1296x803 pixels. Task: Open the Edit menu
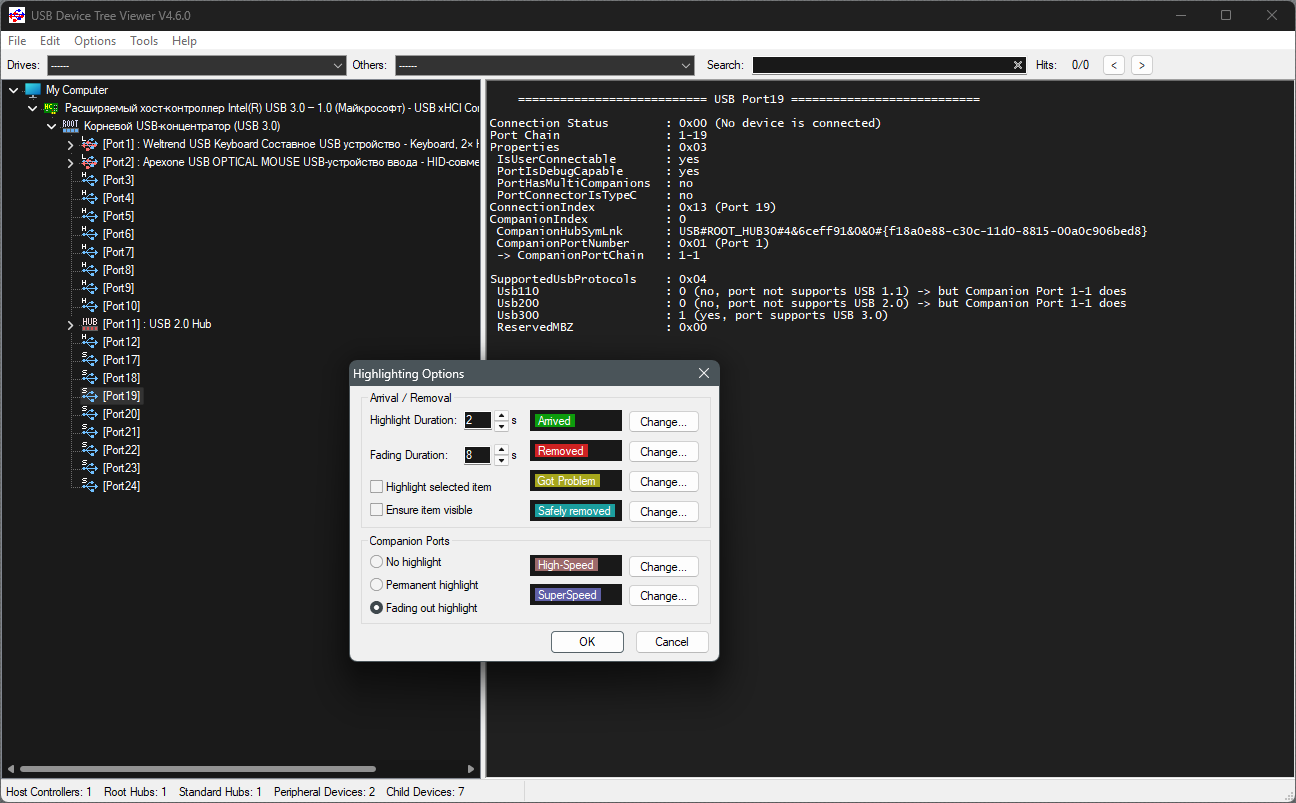click(x=50, y=41)
